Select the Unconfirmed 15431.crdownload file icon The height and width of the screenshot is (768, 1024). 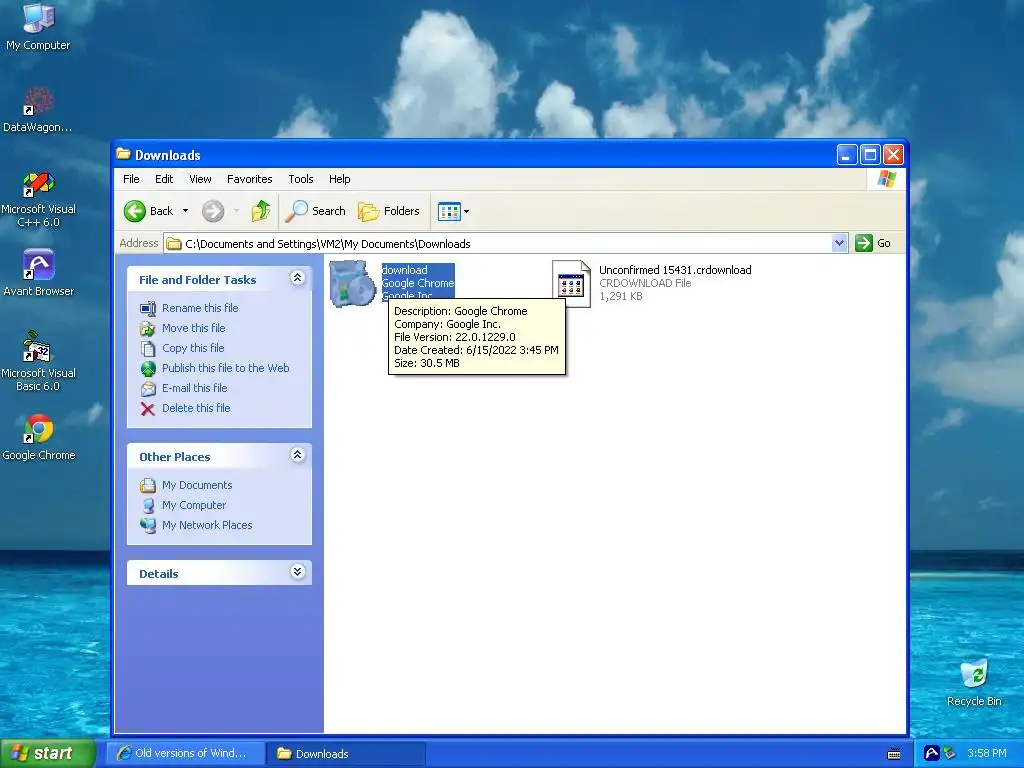[571, 283]
